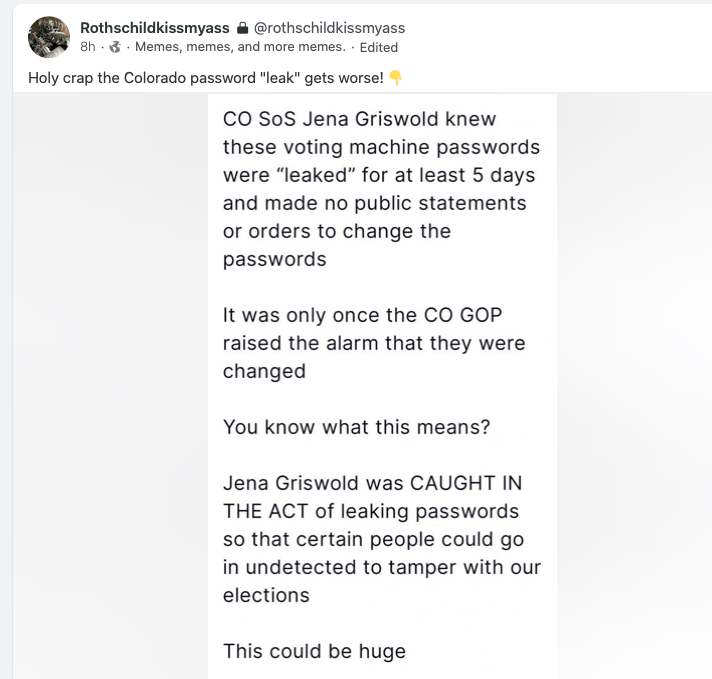The image size is (712, 679).
Task: Click the word "passwords" ending the first paragraph
Action: click(274, 259)
